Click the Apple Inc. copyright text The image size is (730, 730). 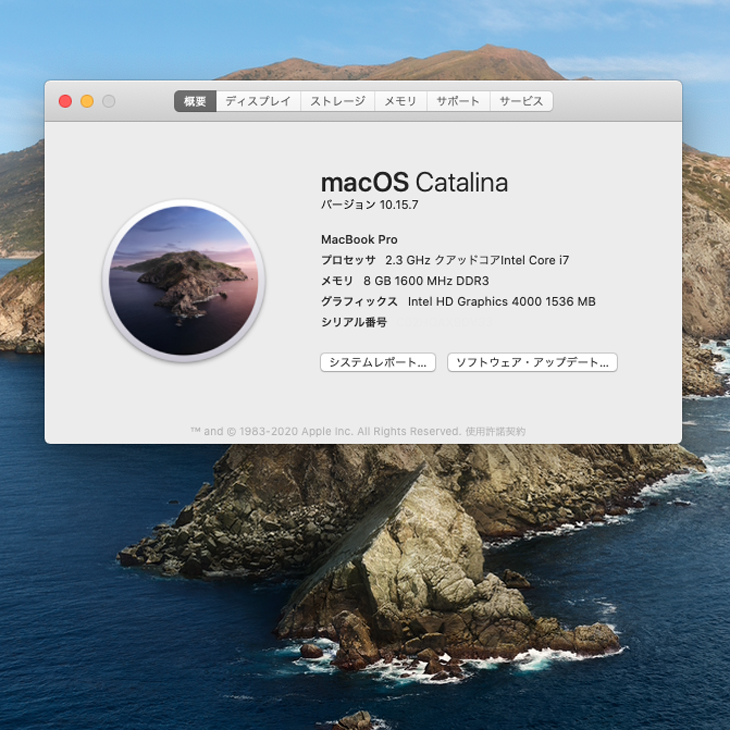[x=325, y=431]
